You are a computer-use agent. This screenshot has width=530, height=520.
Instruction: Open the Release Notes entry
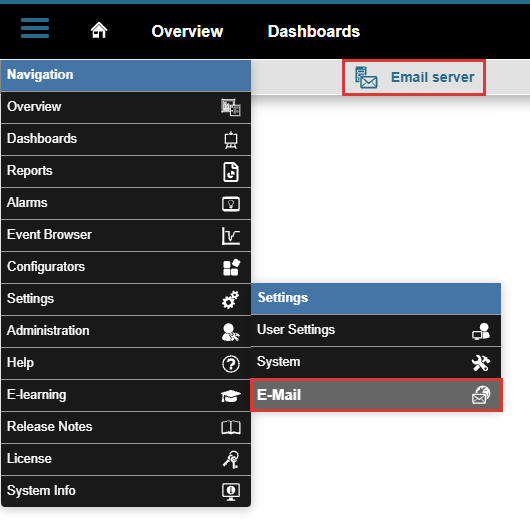[126, 427]
